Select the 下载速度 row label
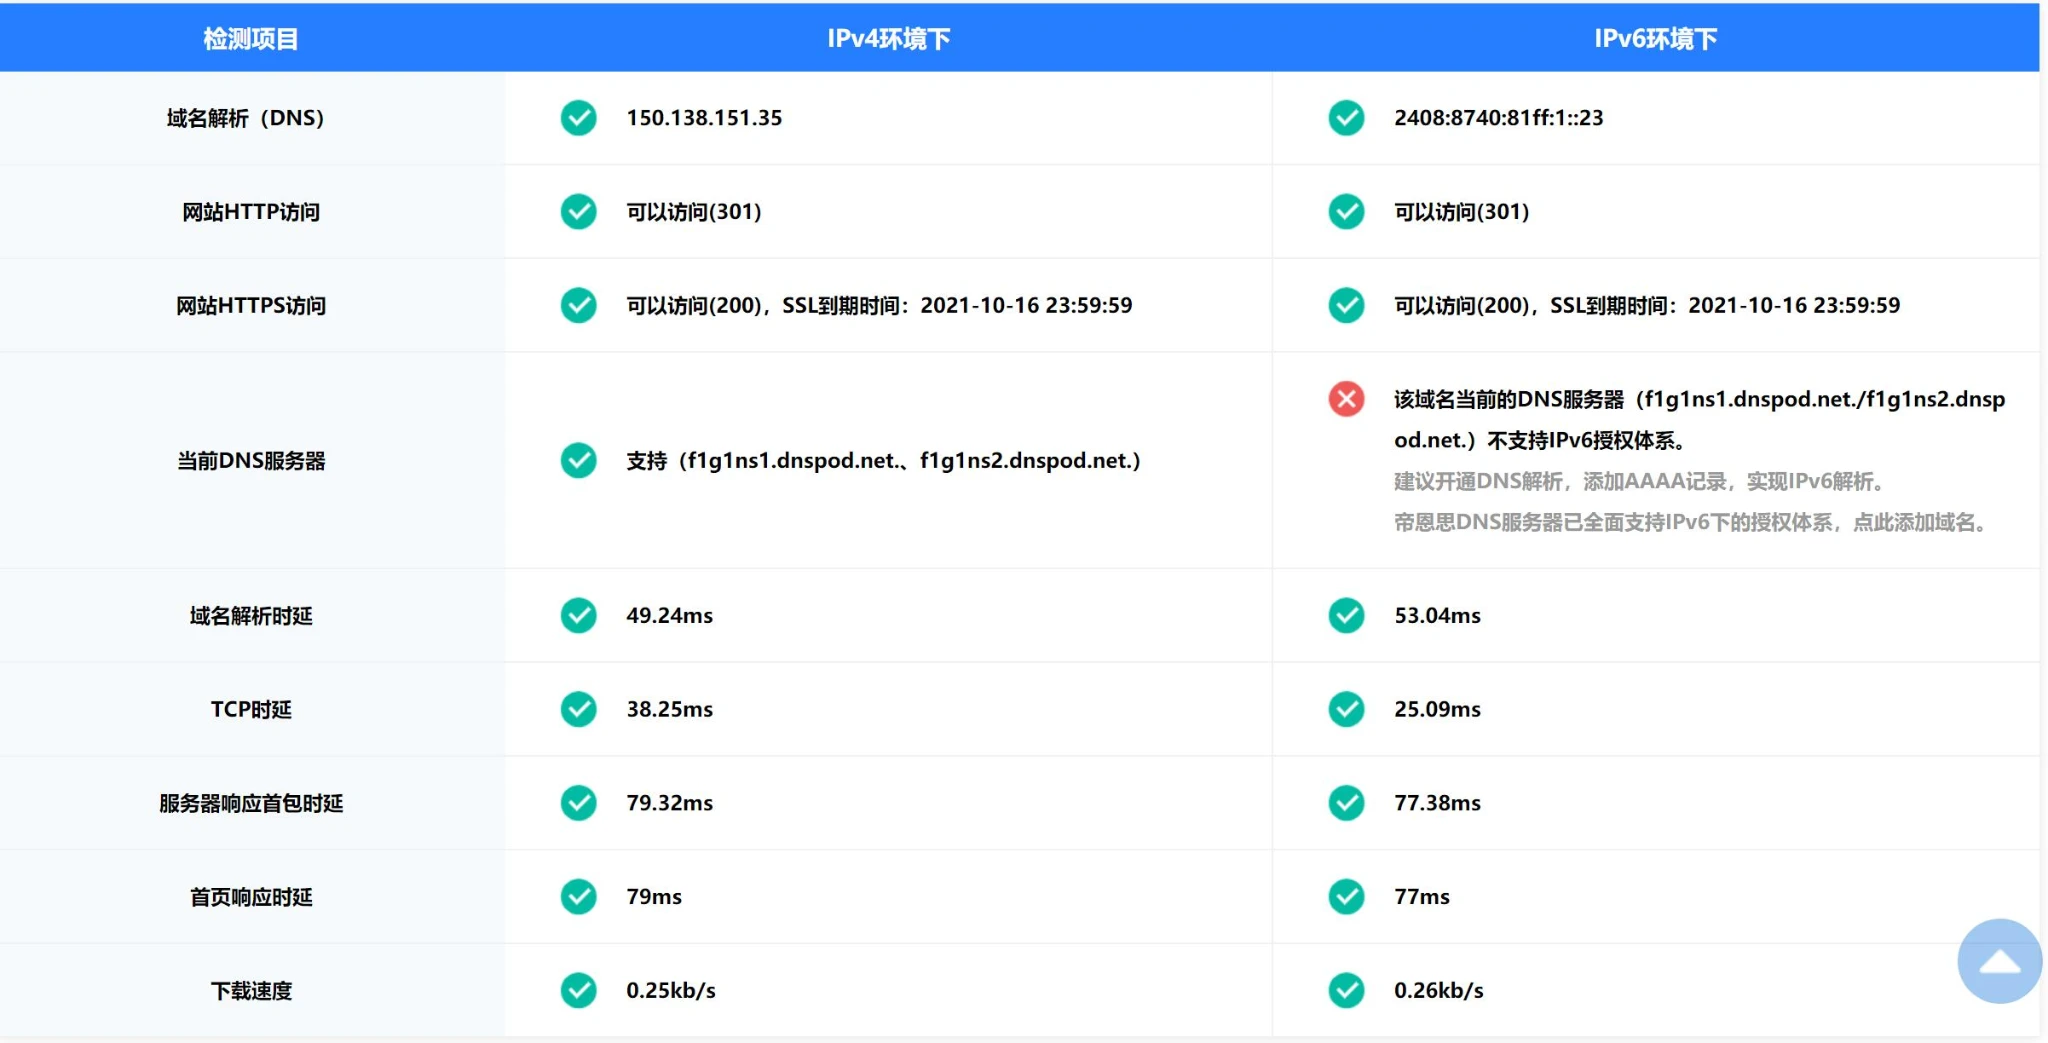 (251, 991)
